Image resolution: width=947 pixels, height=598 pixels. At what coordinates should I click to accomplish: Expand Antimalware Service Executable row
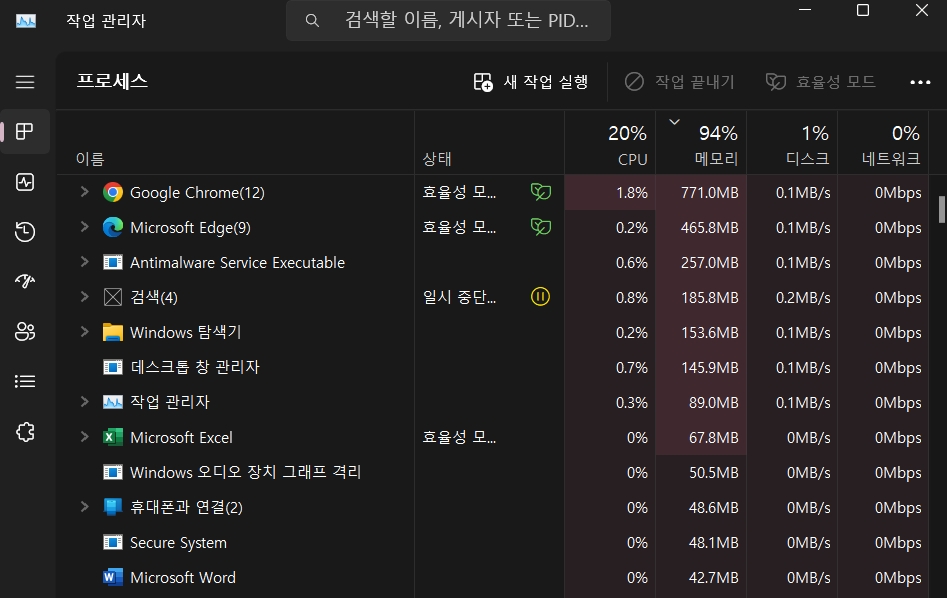pos(85,262)
